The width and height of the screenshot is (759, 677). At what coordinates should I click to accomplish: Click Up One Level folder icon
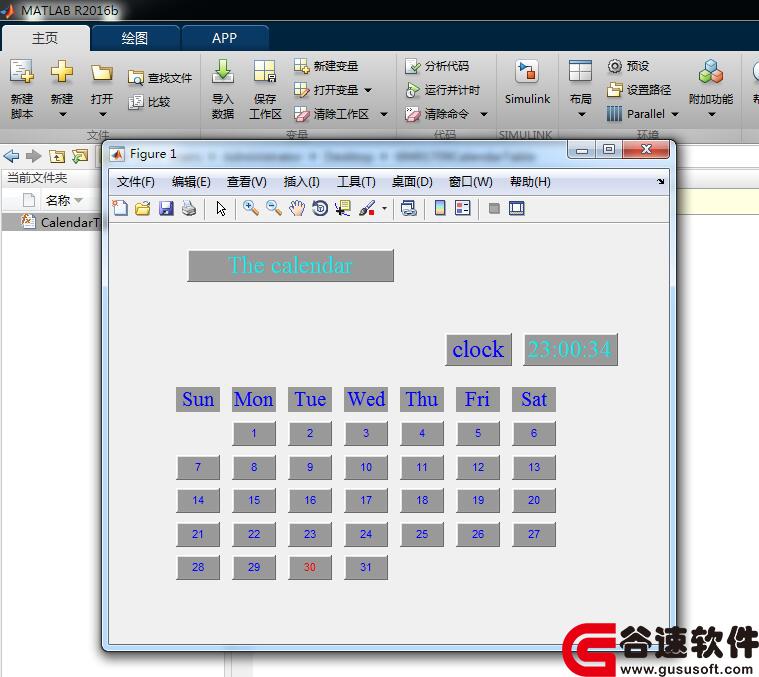pos(57,156)
